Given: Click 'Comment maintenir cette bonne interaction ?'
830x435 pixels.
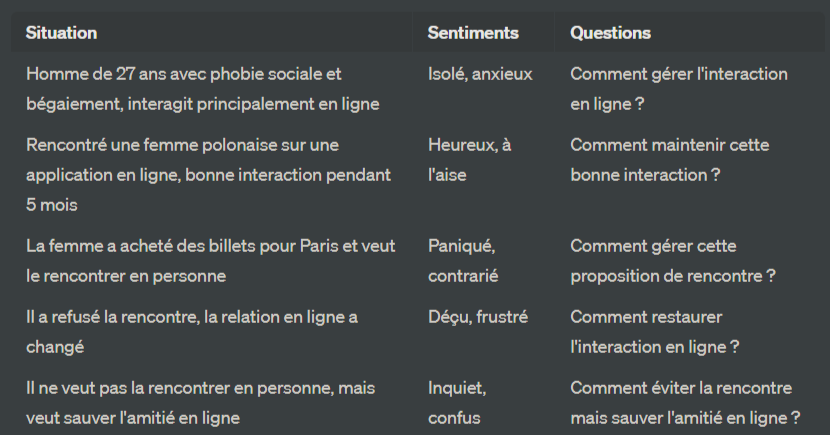Looking at the screenshot, I should tap(670, 160).
